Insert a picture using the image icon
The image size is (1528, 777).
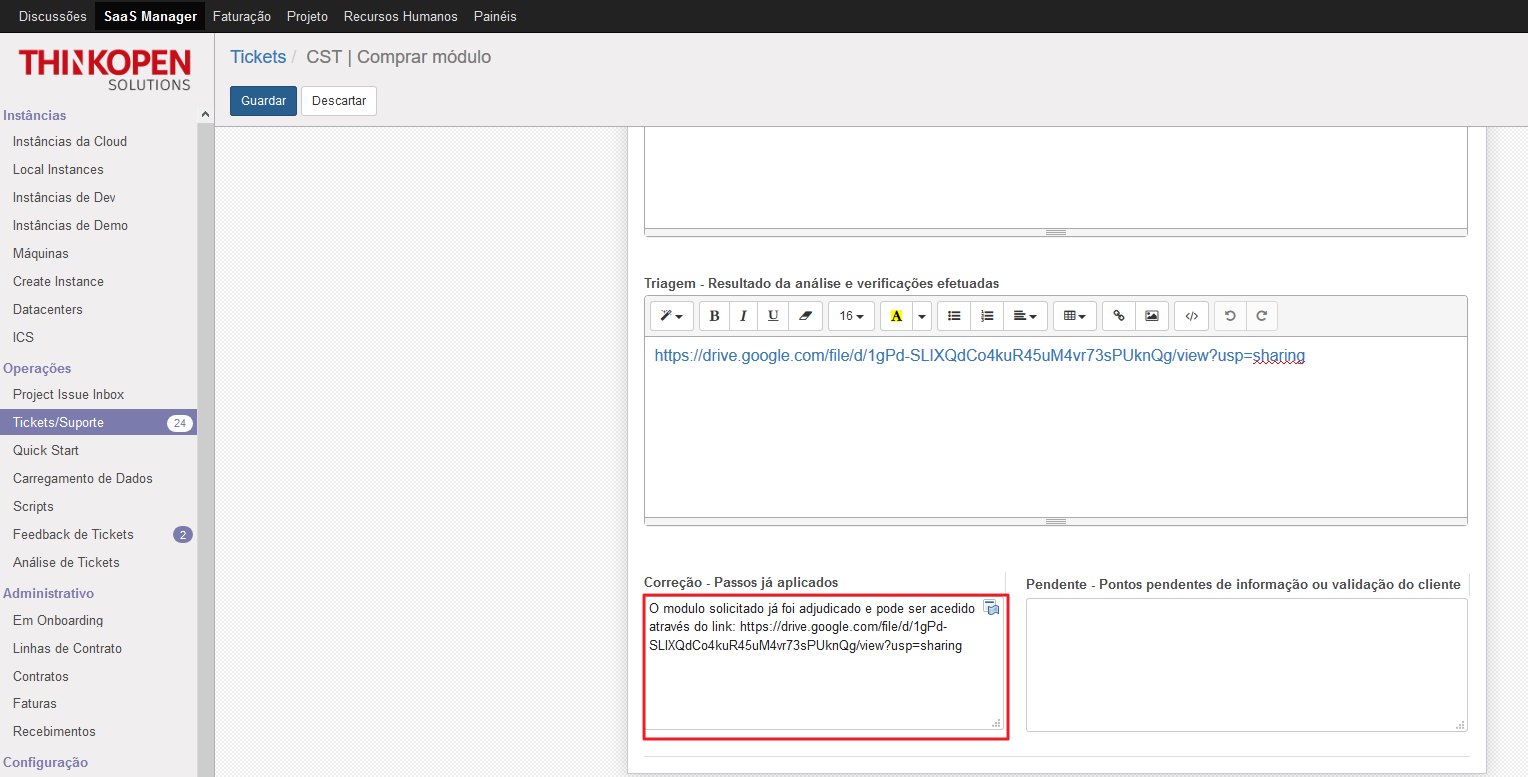coord(1151,316)
